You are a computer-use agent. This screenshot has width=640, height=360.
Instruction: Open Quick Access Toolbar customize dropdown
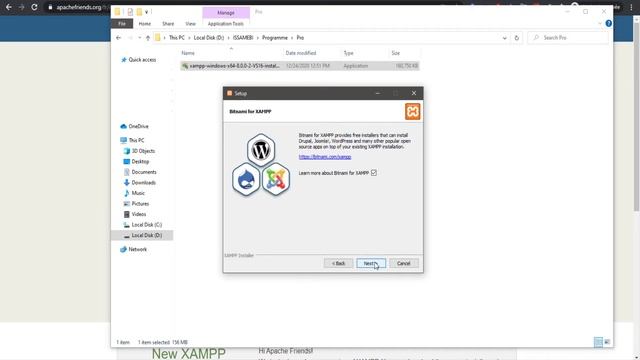[147, 12]
